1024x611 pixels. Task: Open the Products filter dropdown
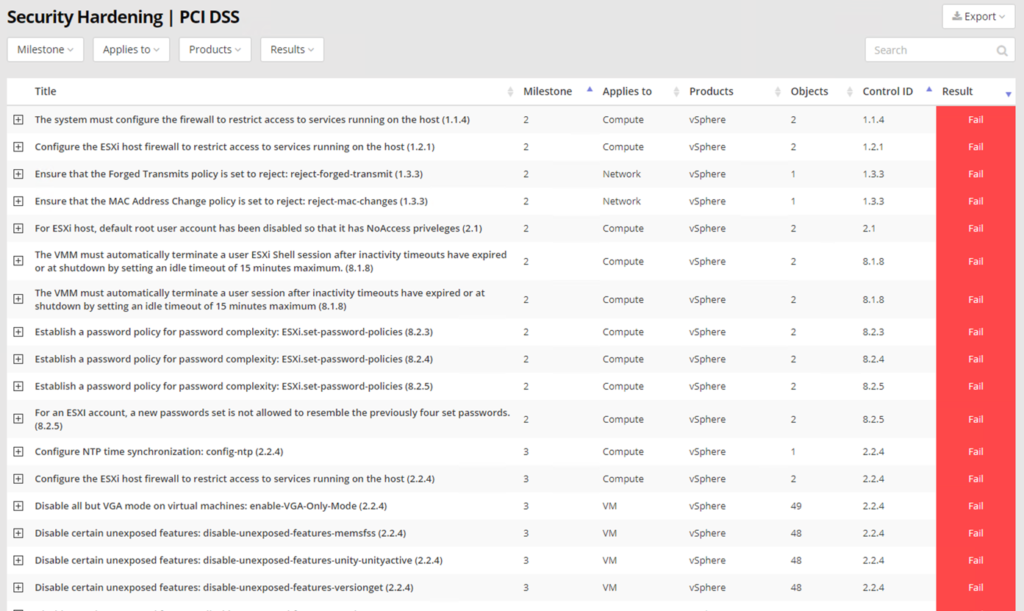point(215,50)
